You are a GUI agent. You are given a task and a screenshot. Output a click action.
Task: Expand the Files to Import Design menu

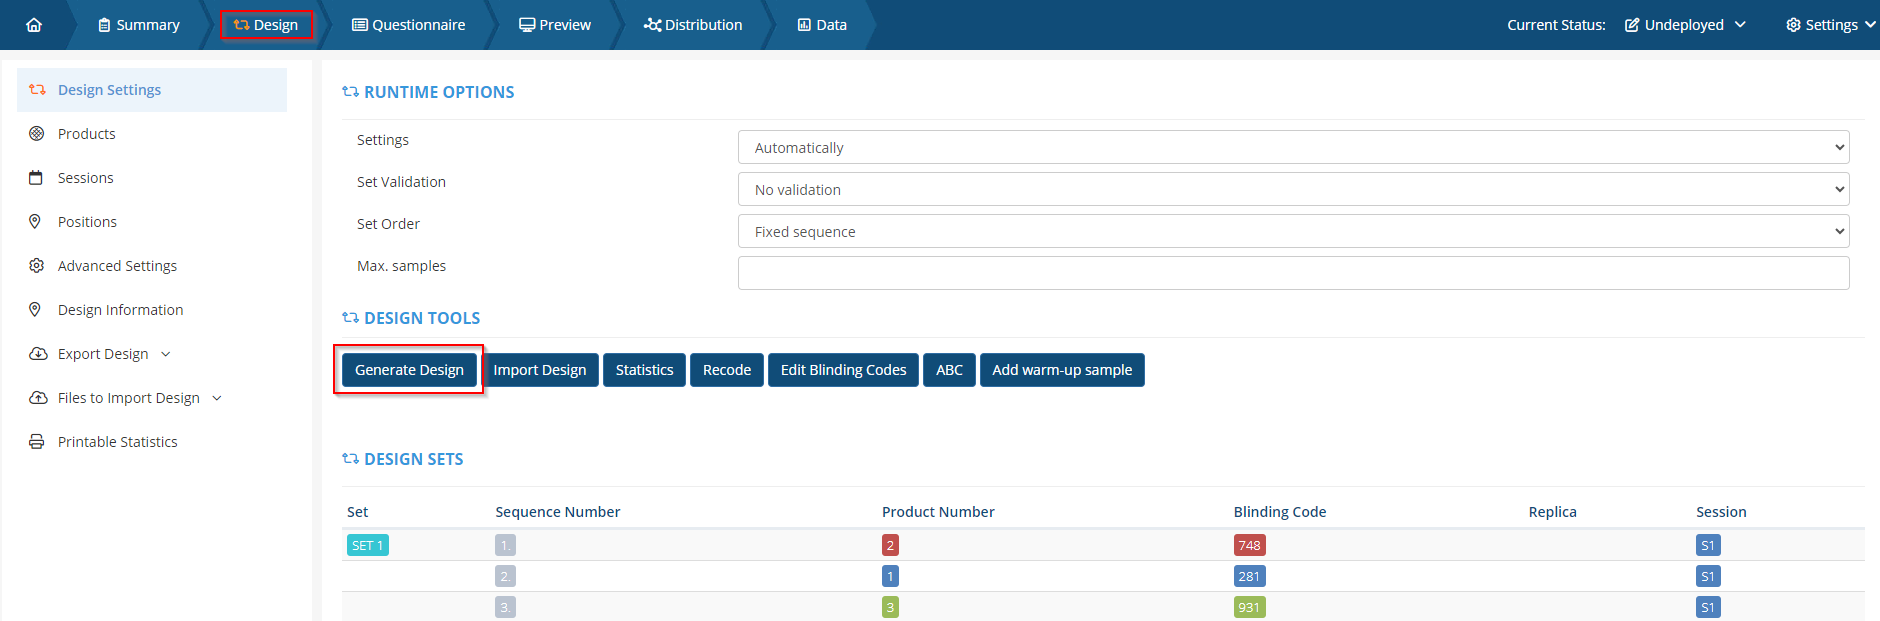pos(128,398)
